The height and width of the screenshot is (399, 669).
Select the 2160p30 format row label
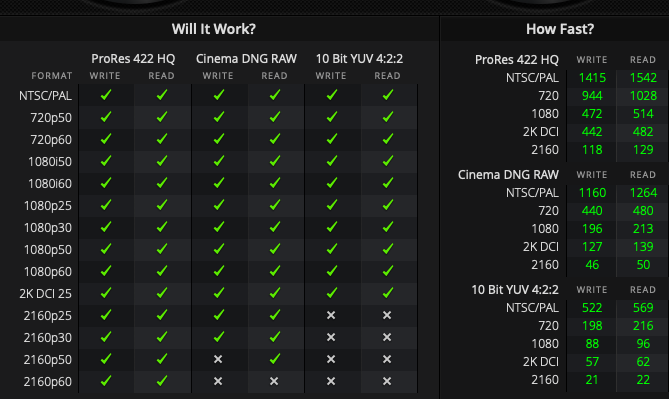pos(48,338)
